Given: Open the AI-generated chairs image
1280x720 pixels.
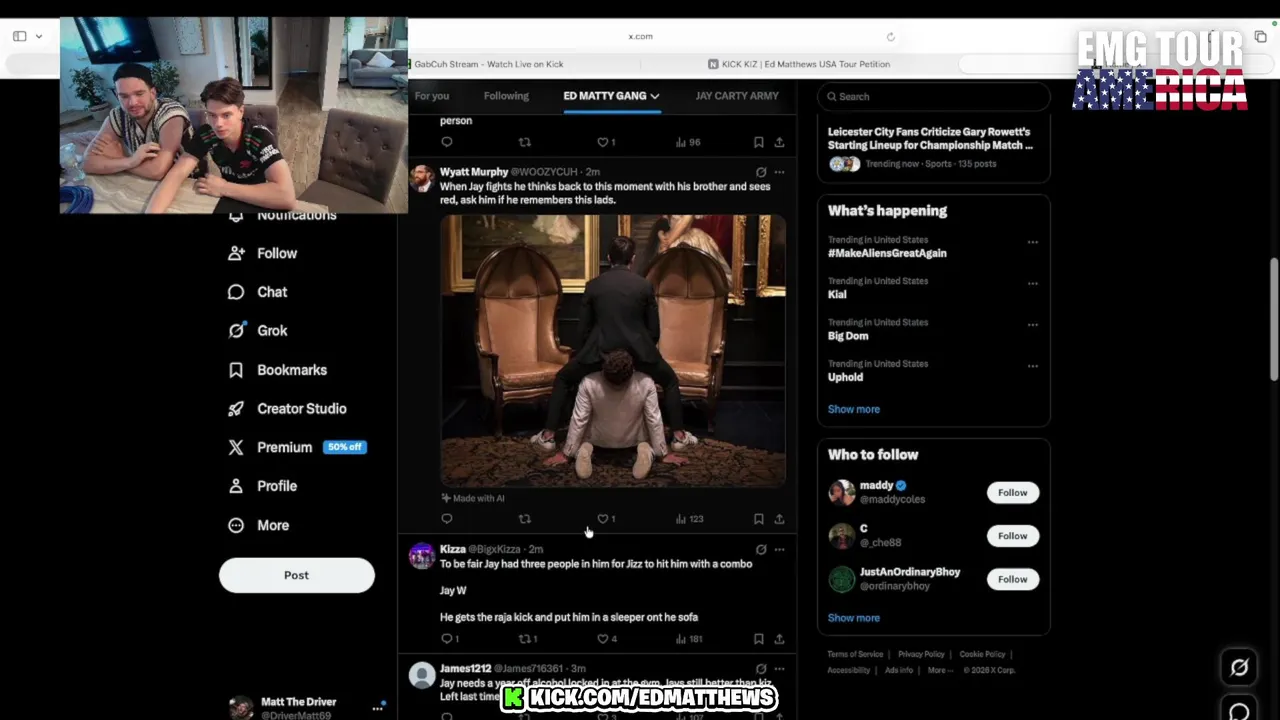Looking at the screenshot, I should (613, 350).
